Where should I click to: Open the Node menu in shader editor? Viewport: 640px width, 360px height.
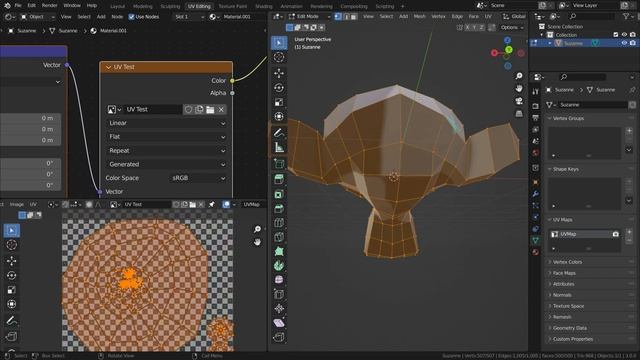117,17
